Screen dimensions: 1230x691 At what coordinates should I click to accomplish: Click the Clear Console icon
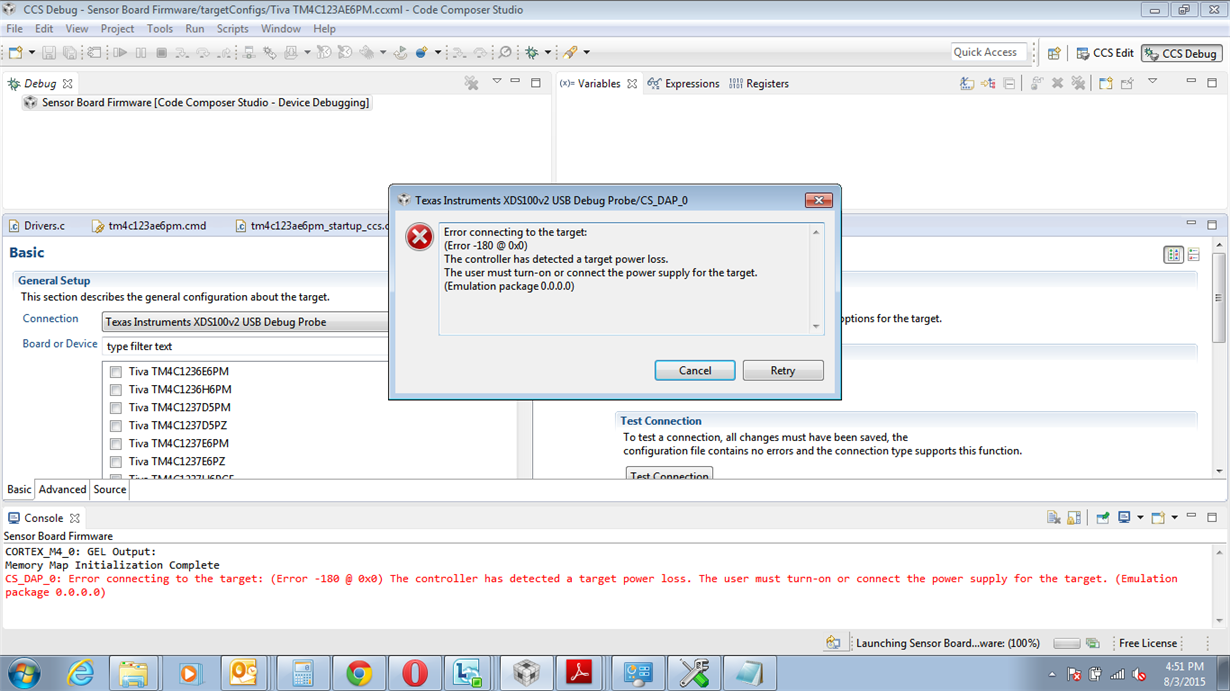pyautogui.click(x=1053, y=518)
